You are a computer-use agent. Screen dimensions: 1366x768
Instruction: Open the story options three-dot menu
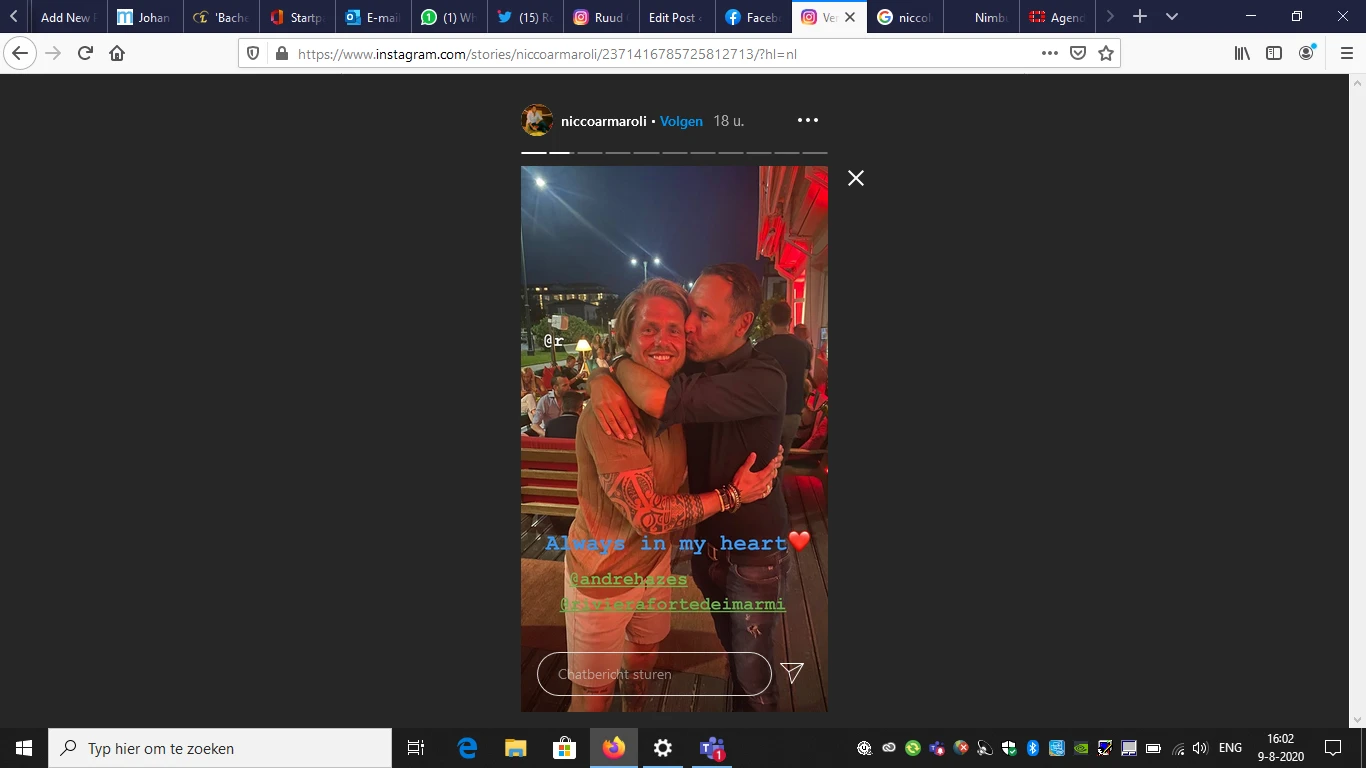[x=808, y=121]
